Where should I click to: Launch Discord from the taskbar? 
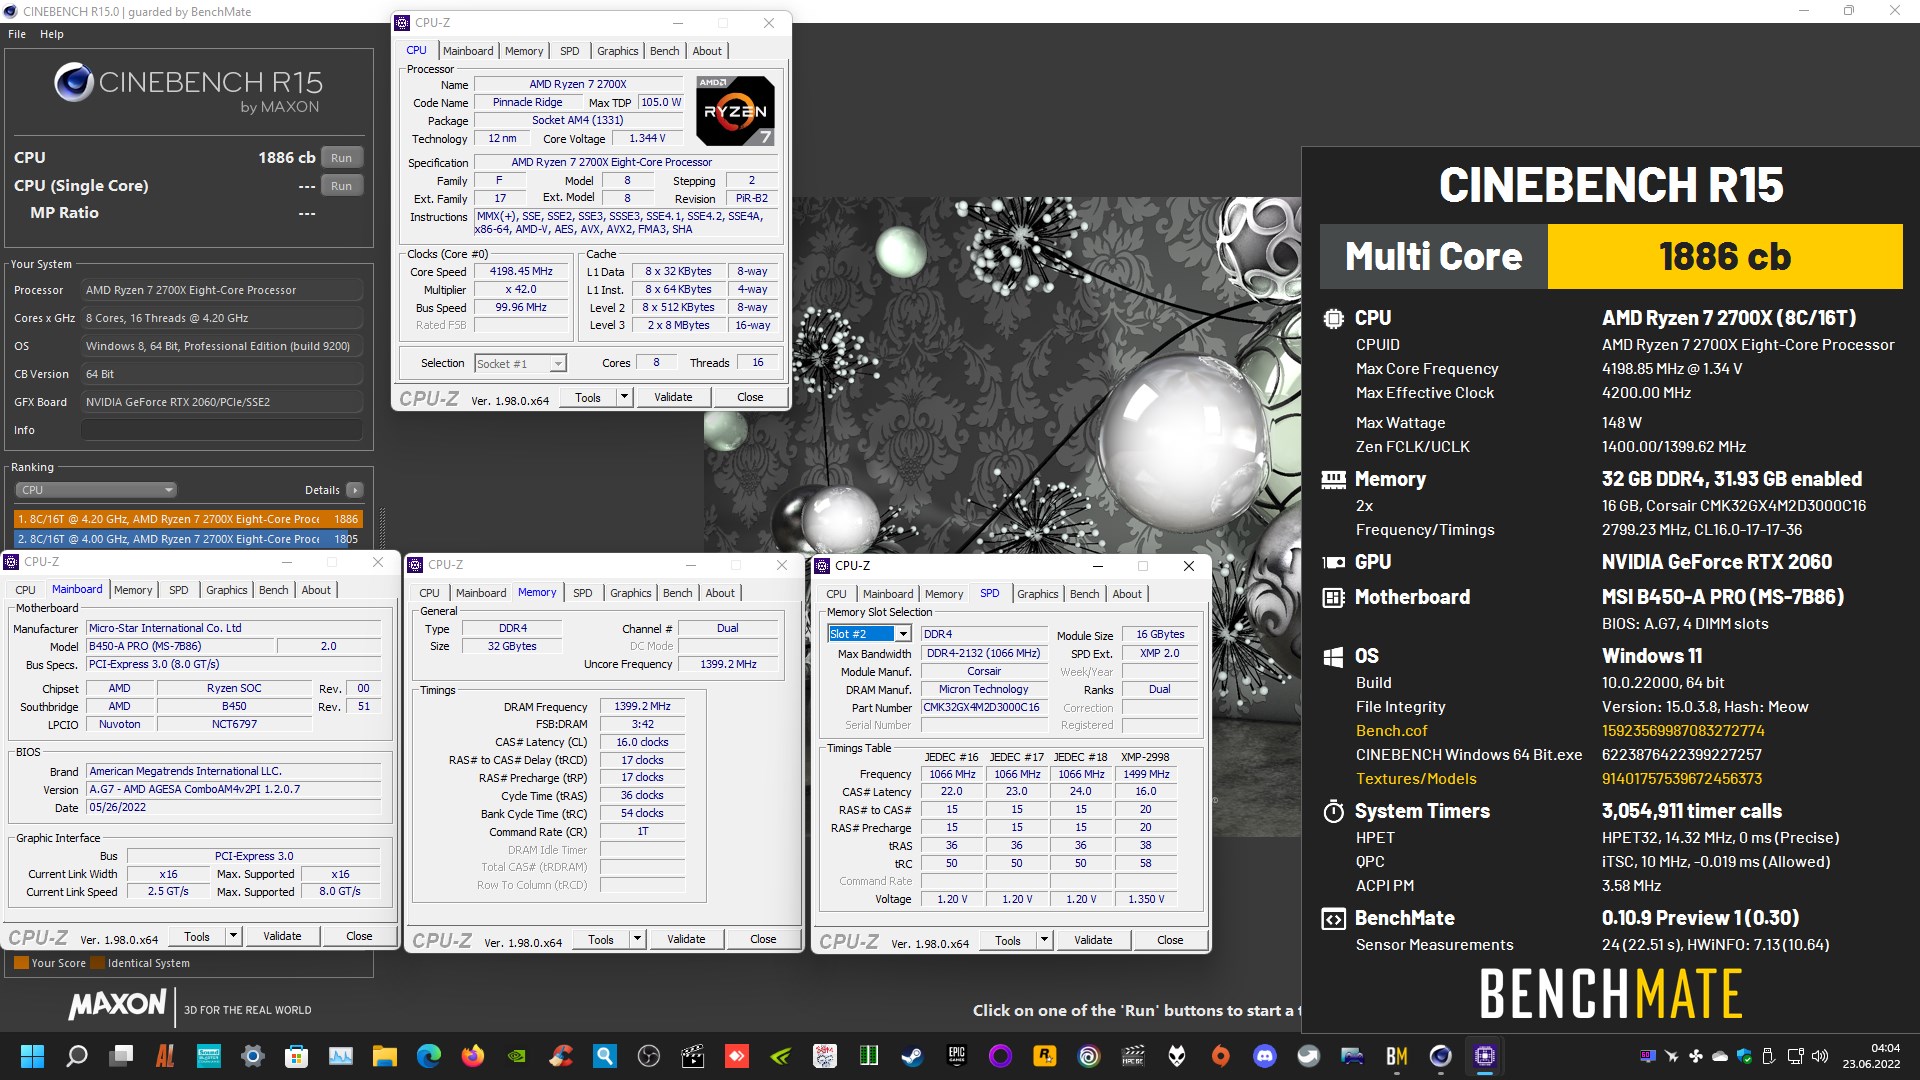point(1265,1056)
